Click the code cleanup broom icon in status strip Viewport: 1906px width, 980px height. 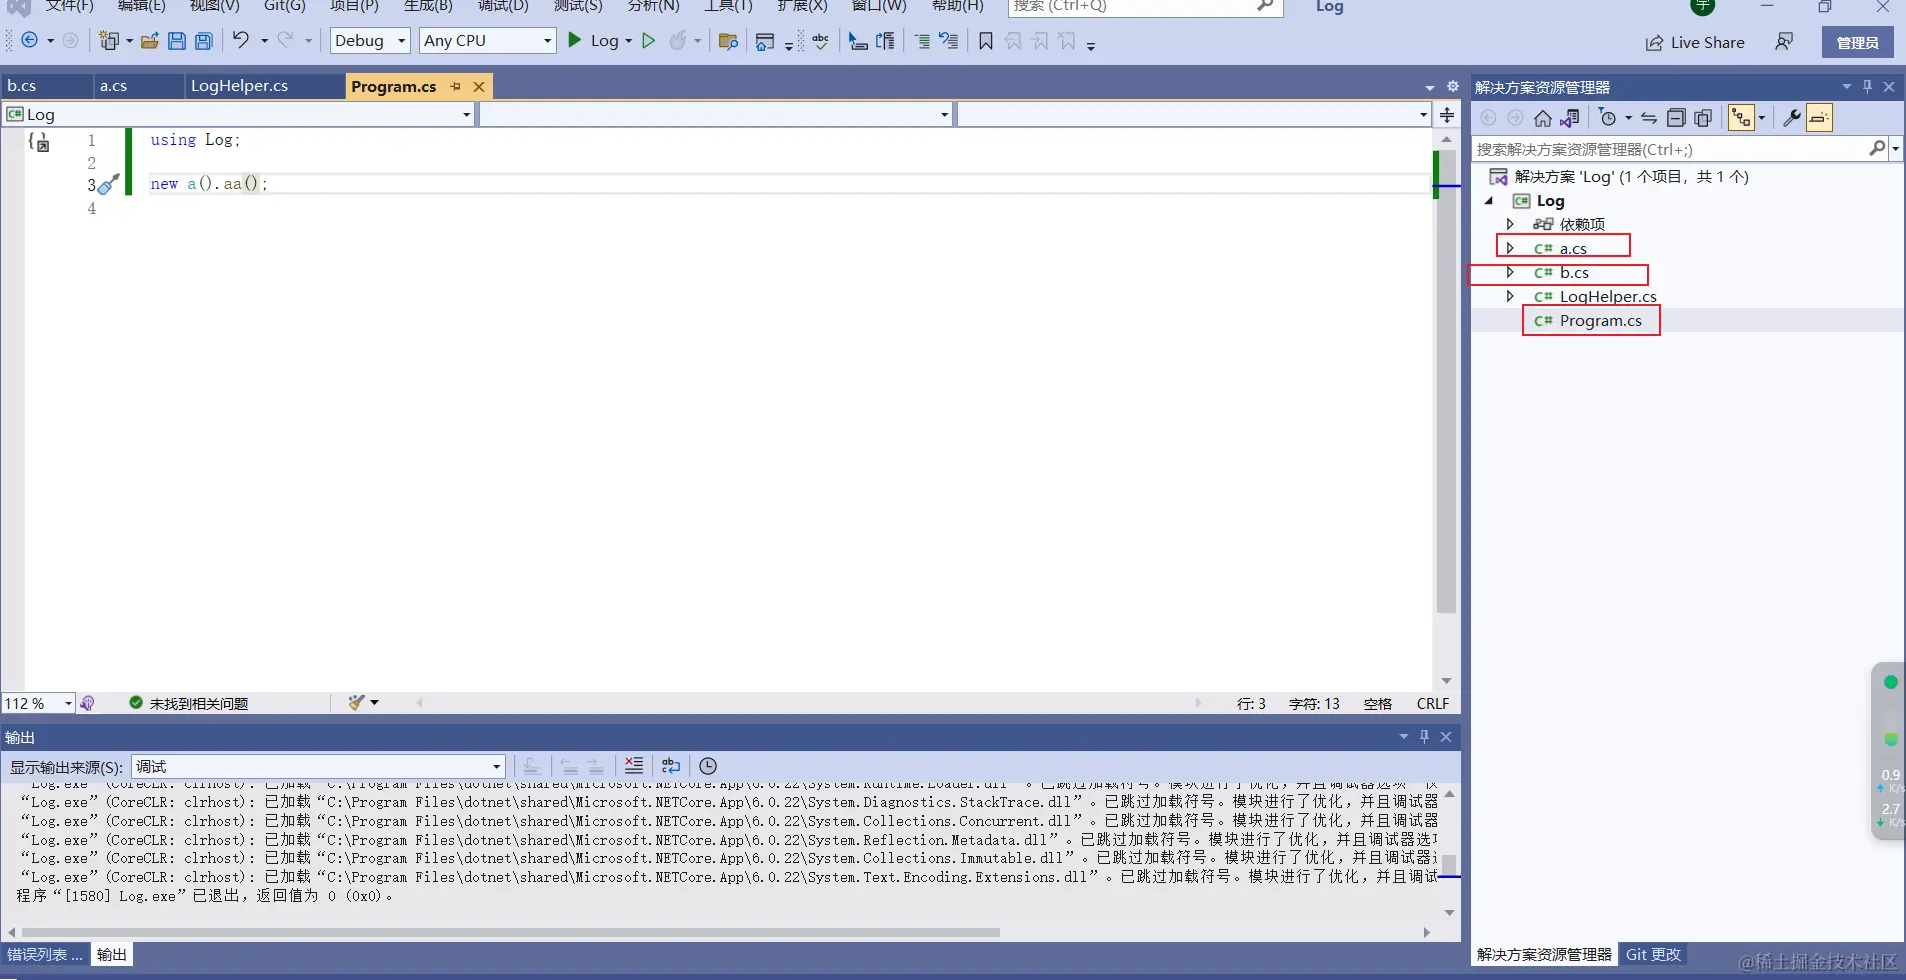(357, 703)
